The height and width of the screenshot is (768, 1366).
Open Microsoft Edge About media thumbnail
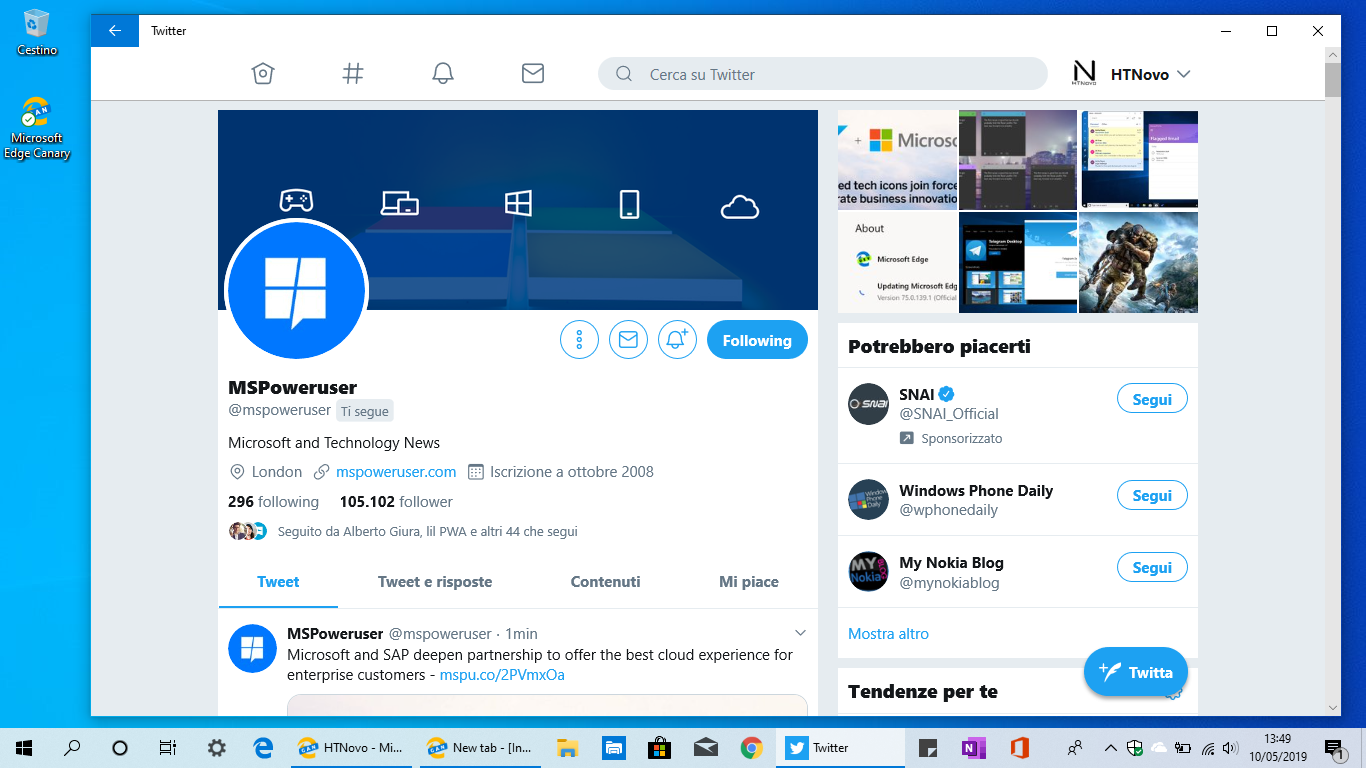[897, 262]
